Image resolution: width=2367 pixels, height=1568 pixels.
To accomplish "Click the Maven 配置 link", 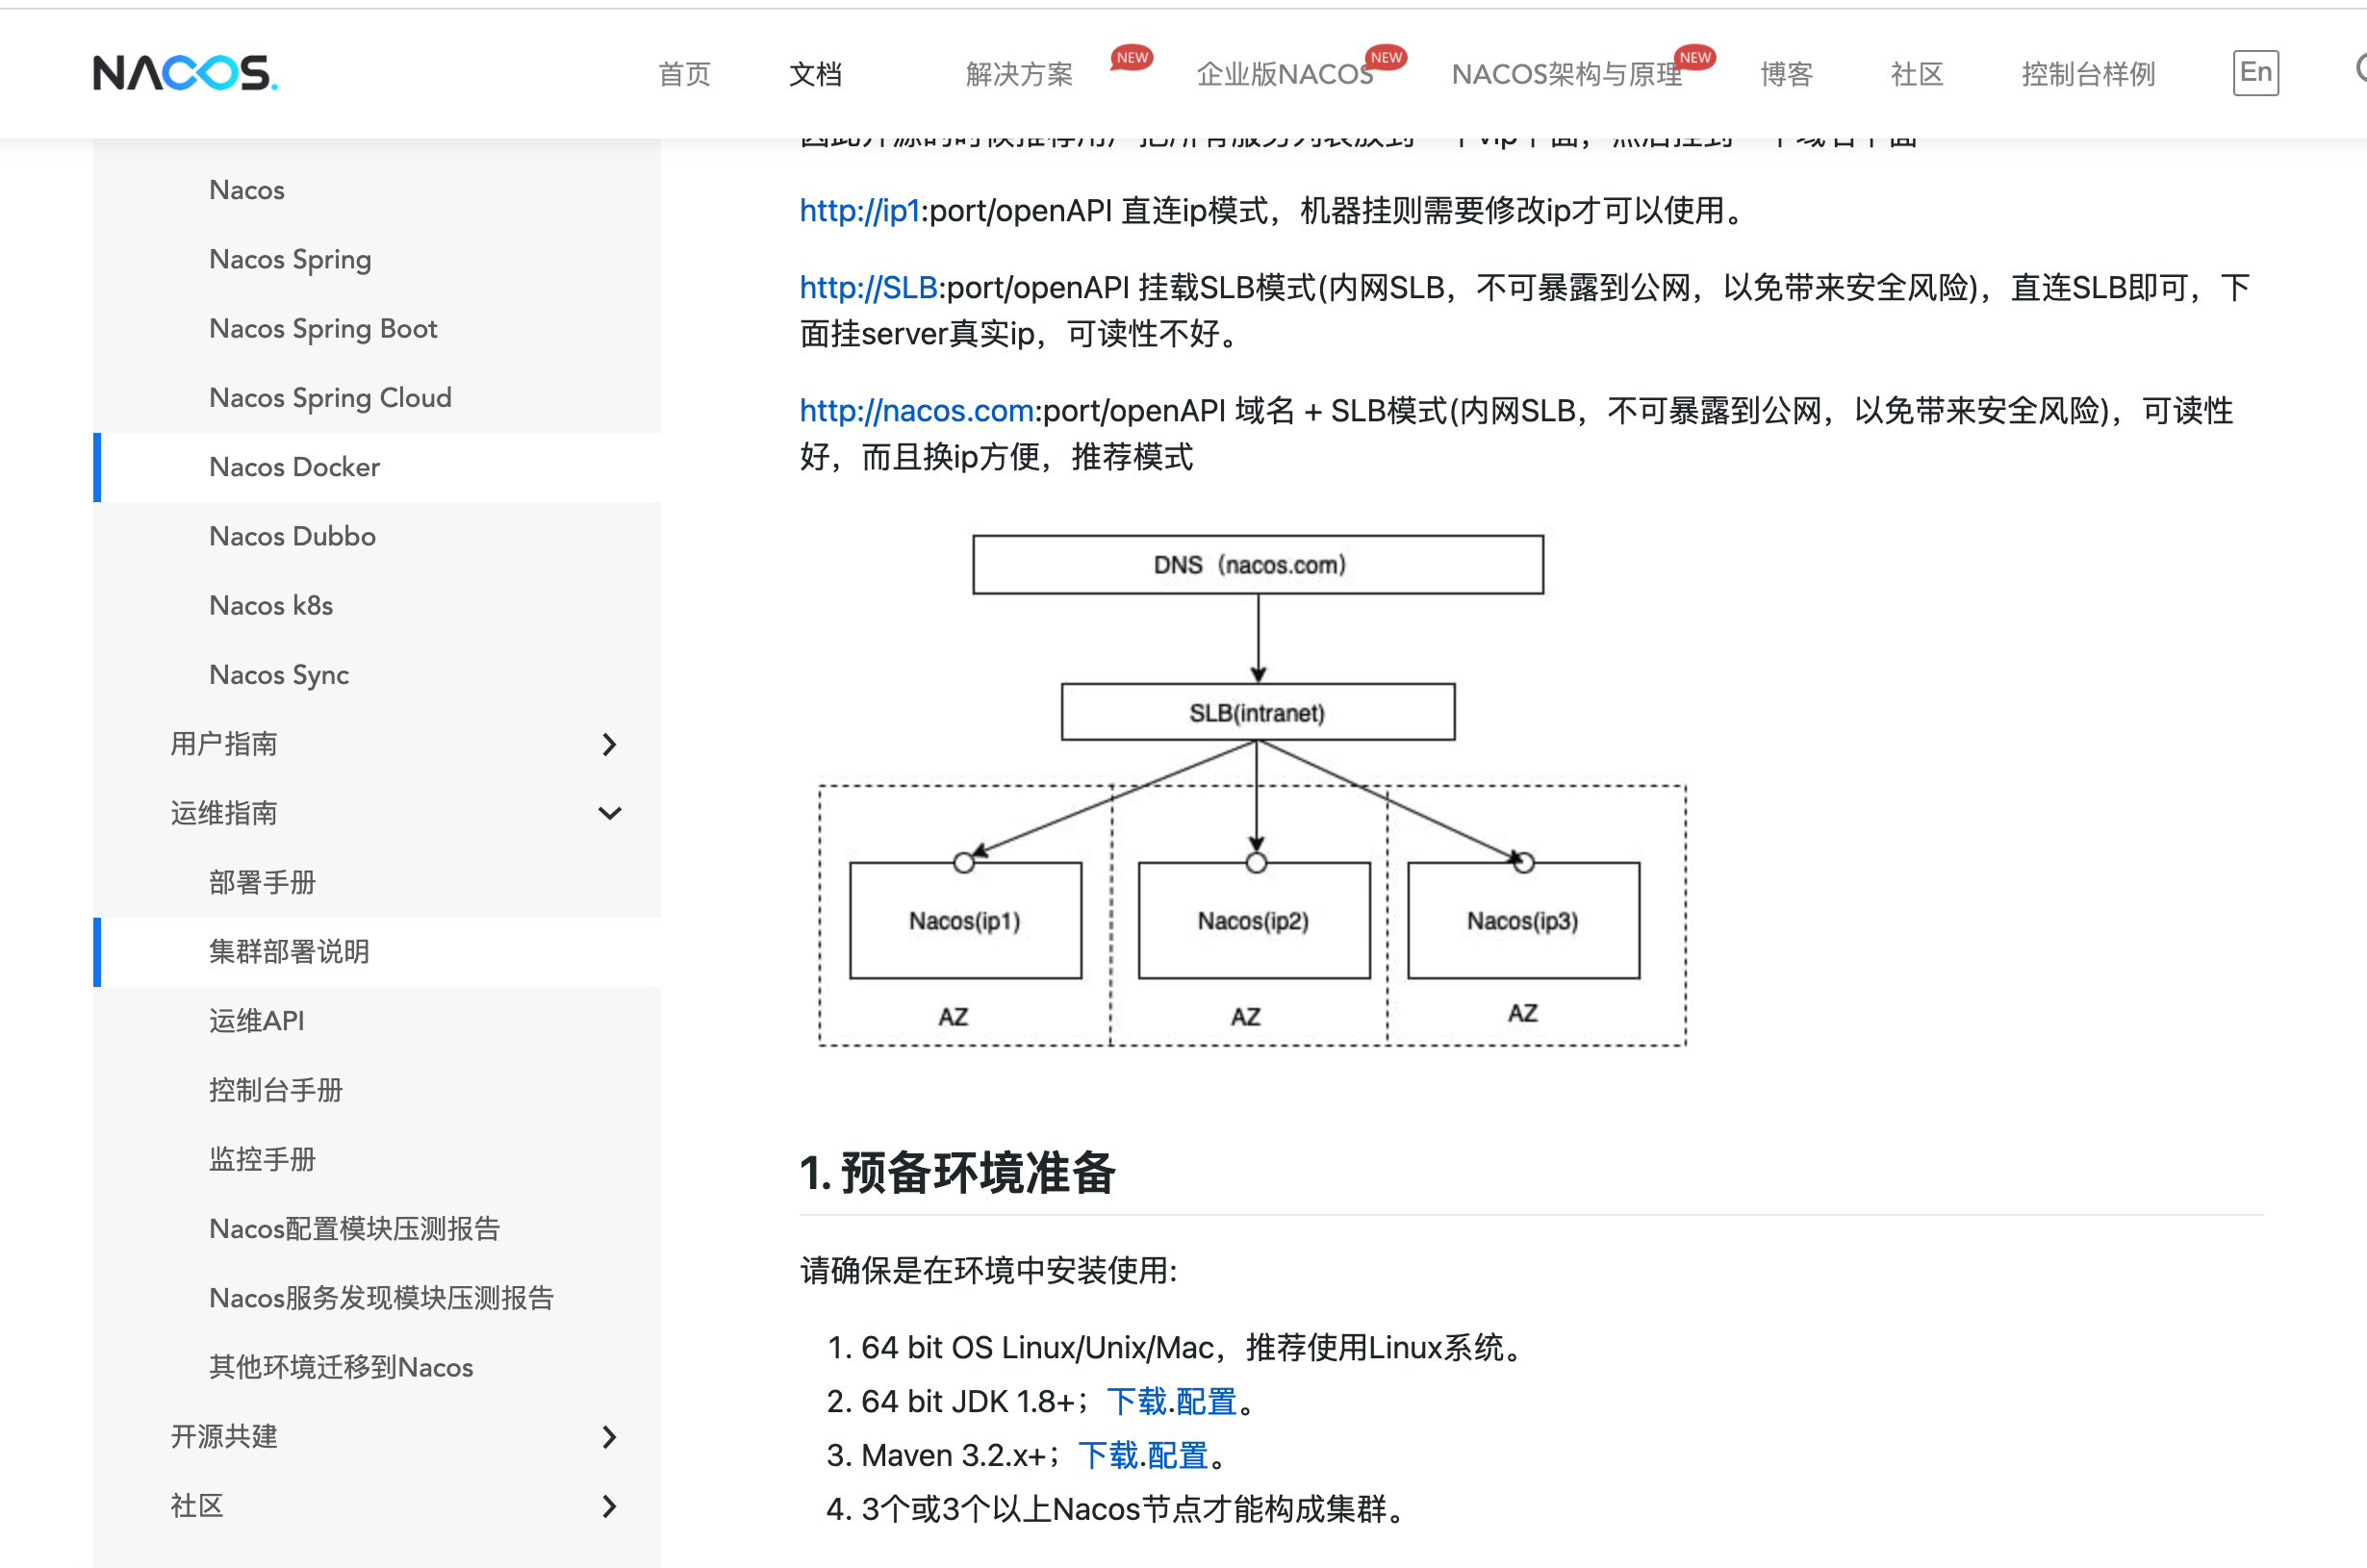I will pos(1178,1456).
